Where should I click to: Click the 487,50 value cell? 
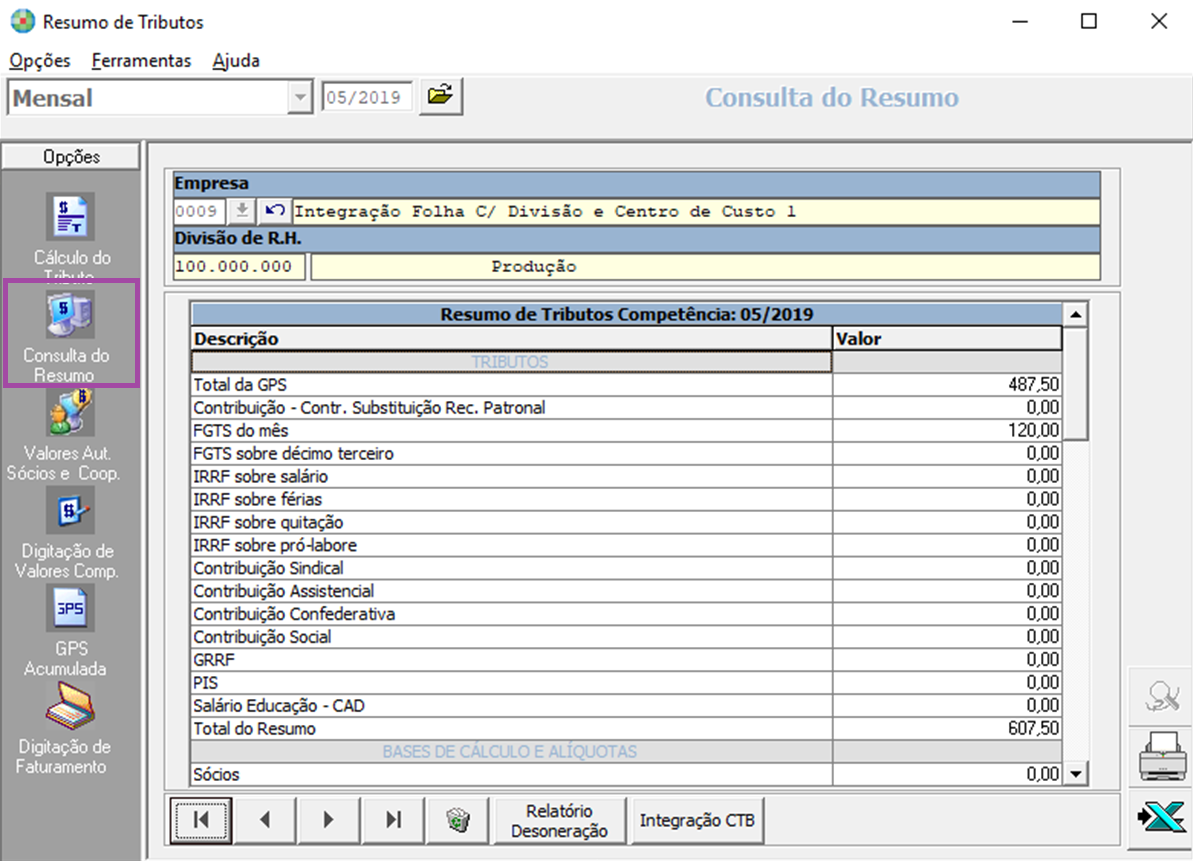pyautogui.click(x=946, y=385)
